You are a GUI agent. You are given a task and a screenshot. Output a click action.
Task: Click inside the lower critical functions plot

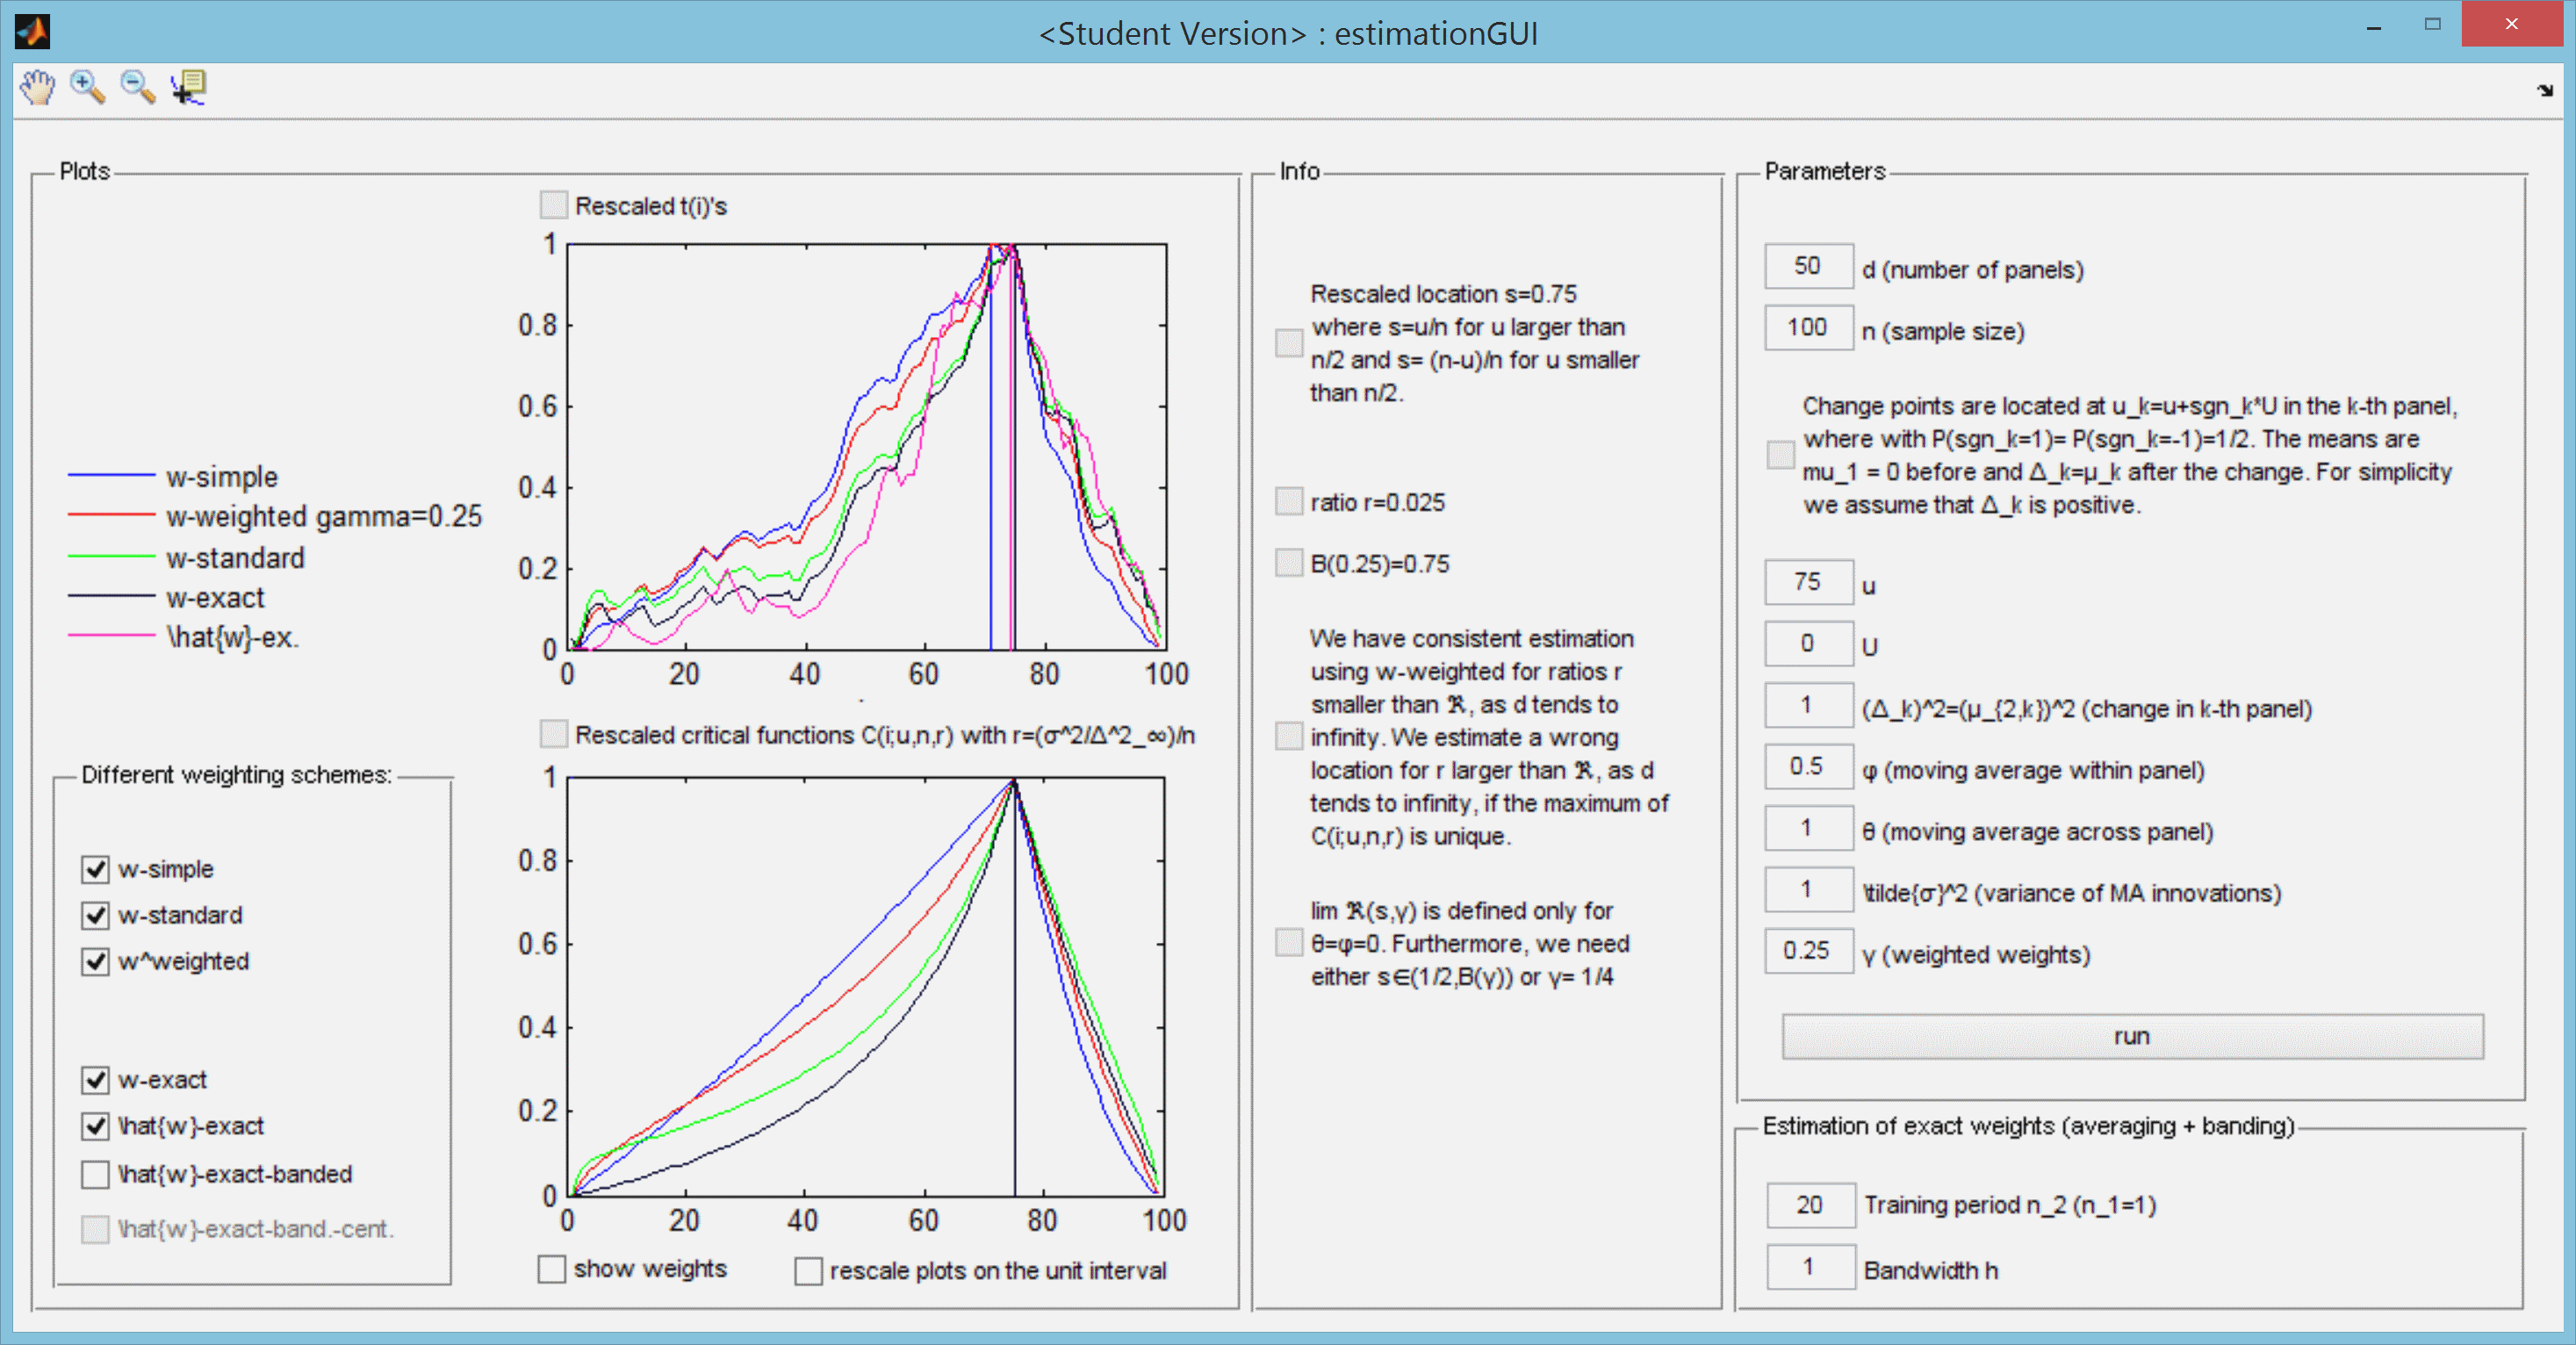tap(866, 986)
